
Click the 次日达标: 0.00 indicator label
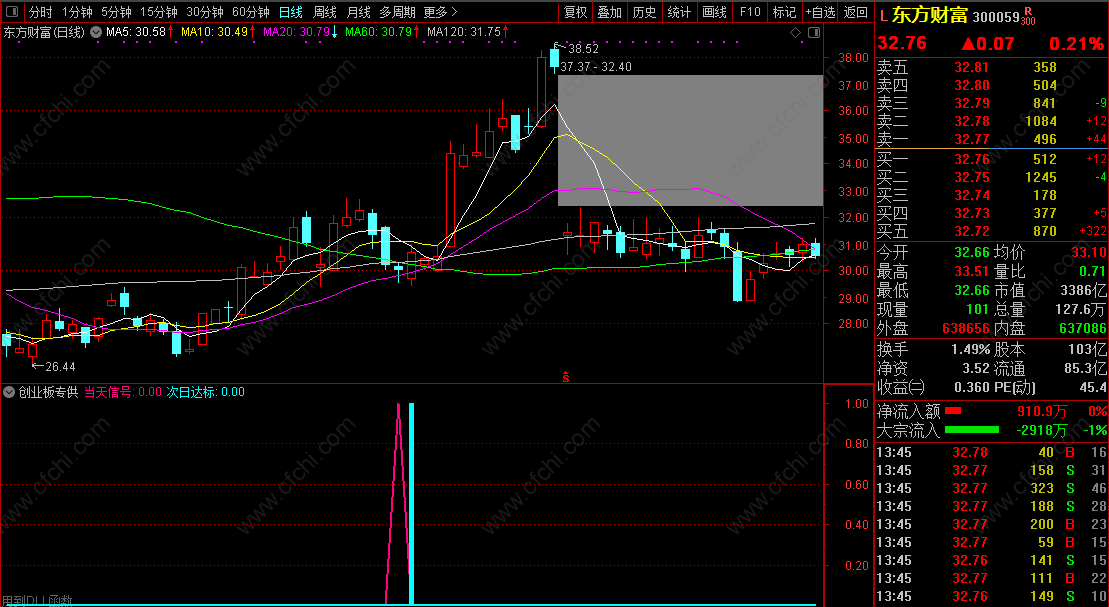206,392
